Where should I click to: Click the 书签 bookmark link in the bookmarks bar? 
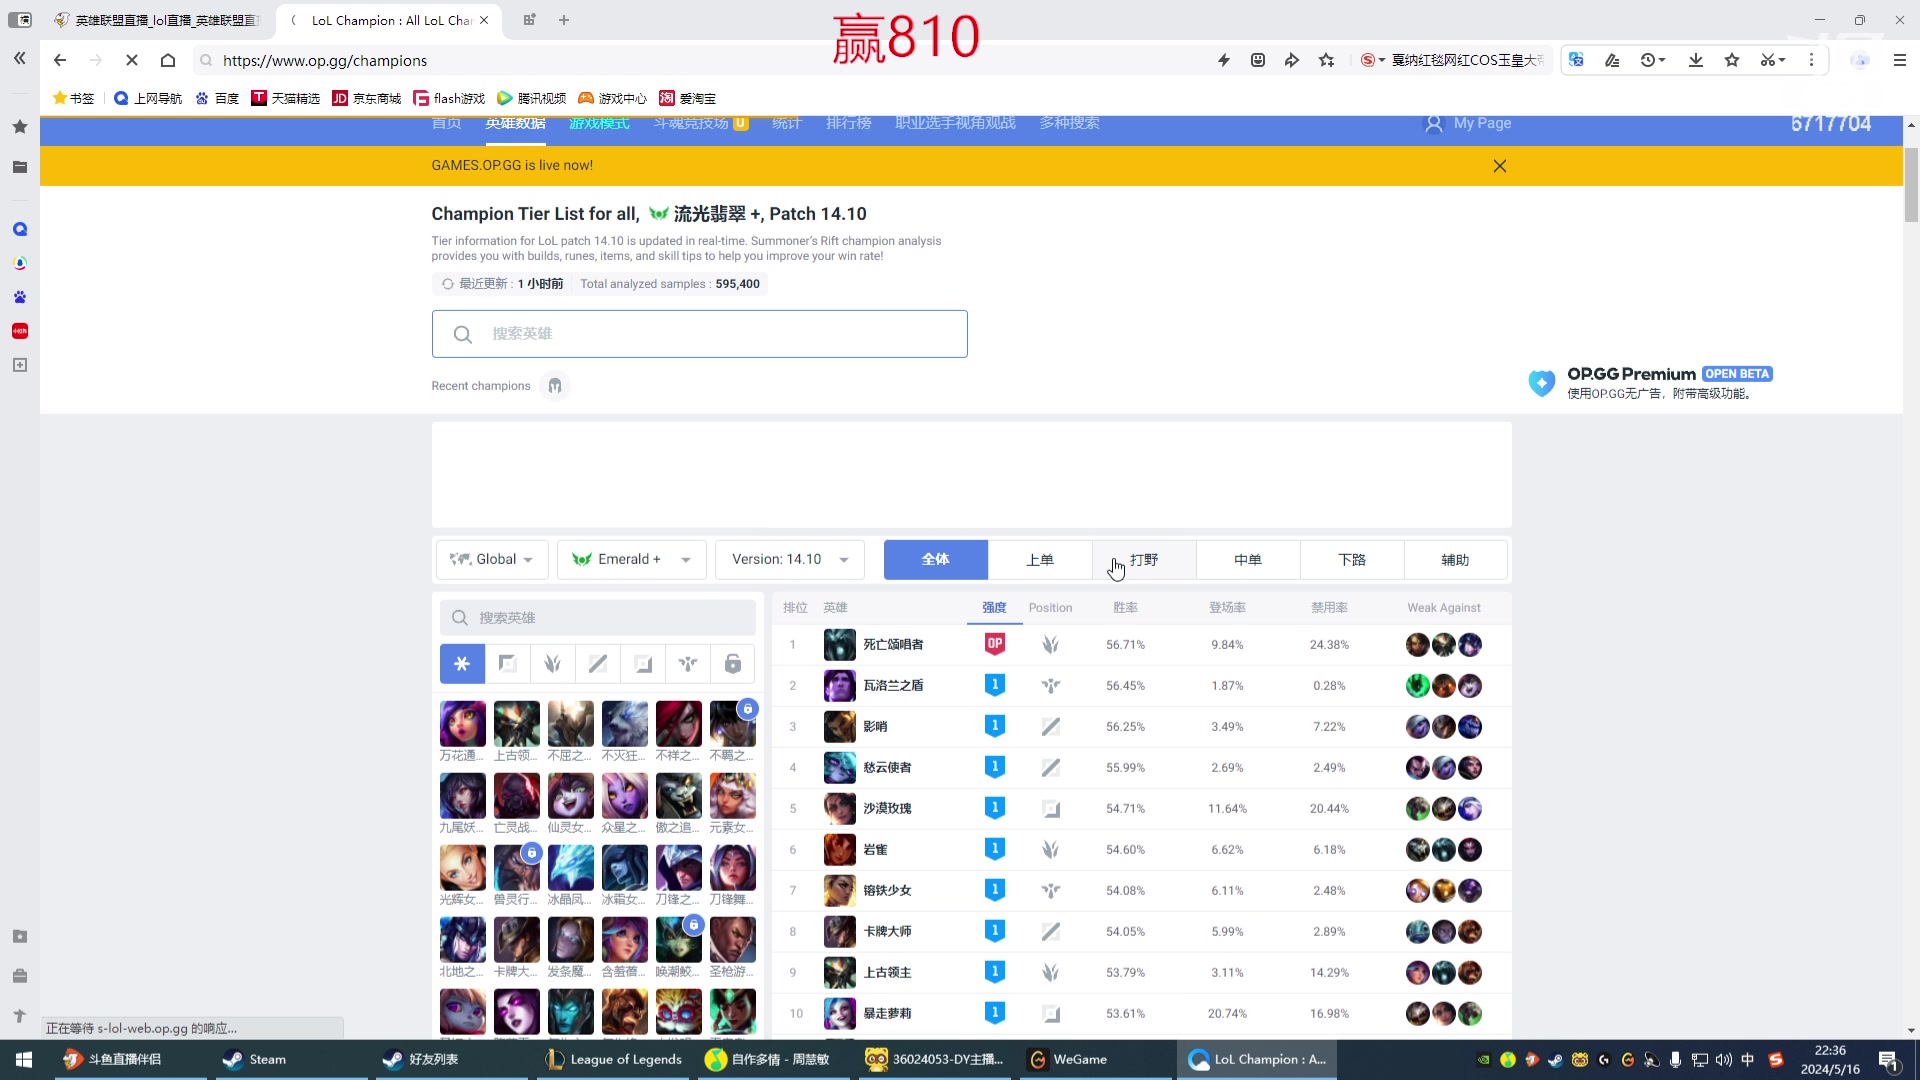tap(72, 98)
